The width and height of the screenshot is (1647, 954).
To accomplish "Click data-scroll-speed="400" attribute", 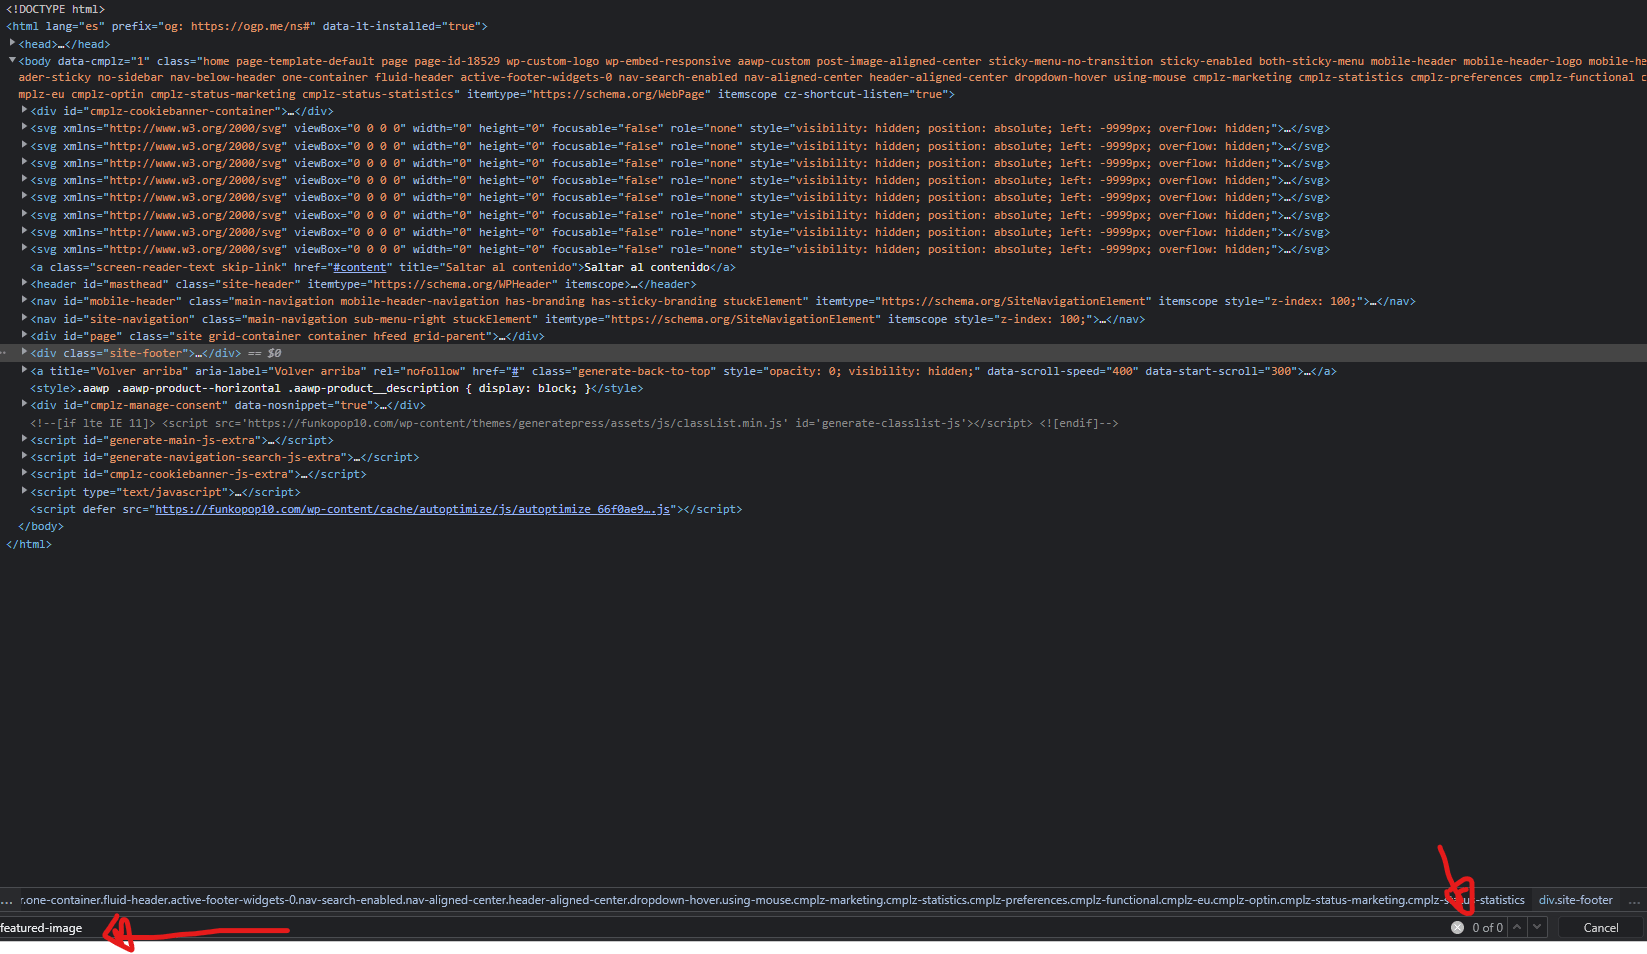I will tap(1063, 371).
